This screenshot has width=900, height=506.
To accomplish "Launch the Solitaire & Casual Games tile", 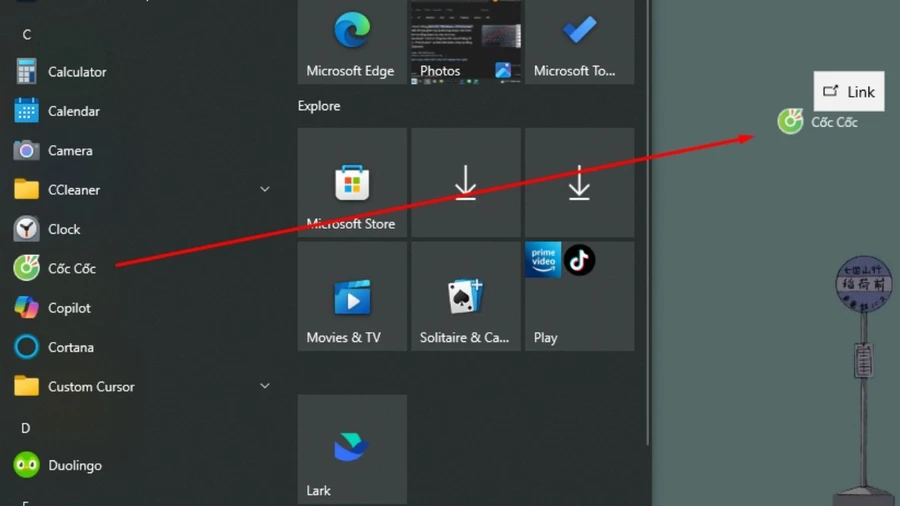I will coord(465,296).
